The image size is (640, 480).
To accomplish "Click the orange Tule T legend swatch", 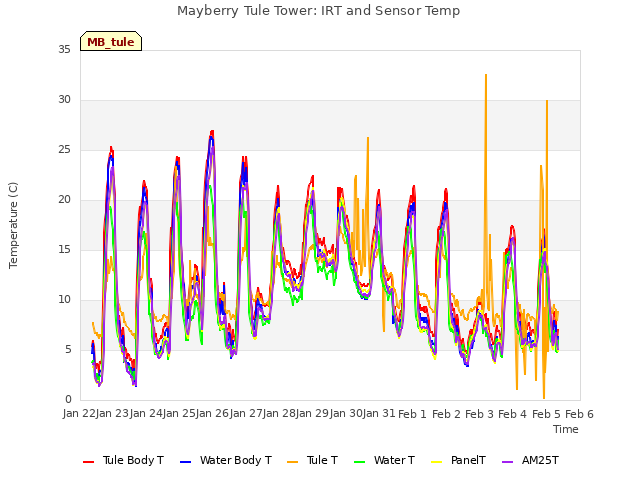I will (293, 462).
